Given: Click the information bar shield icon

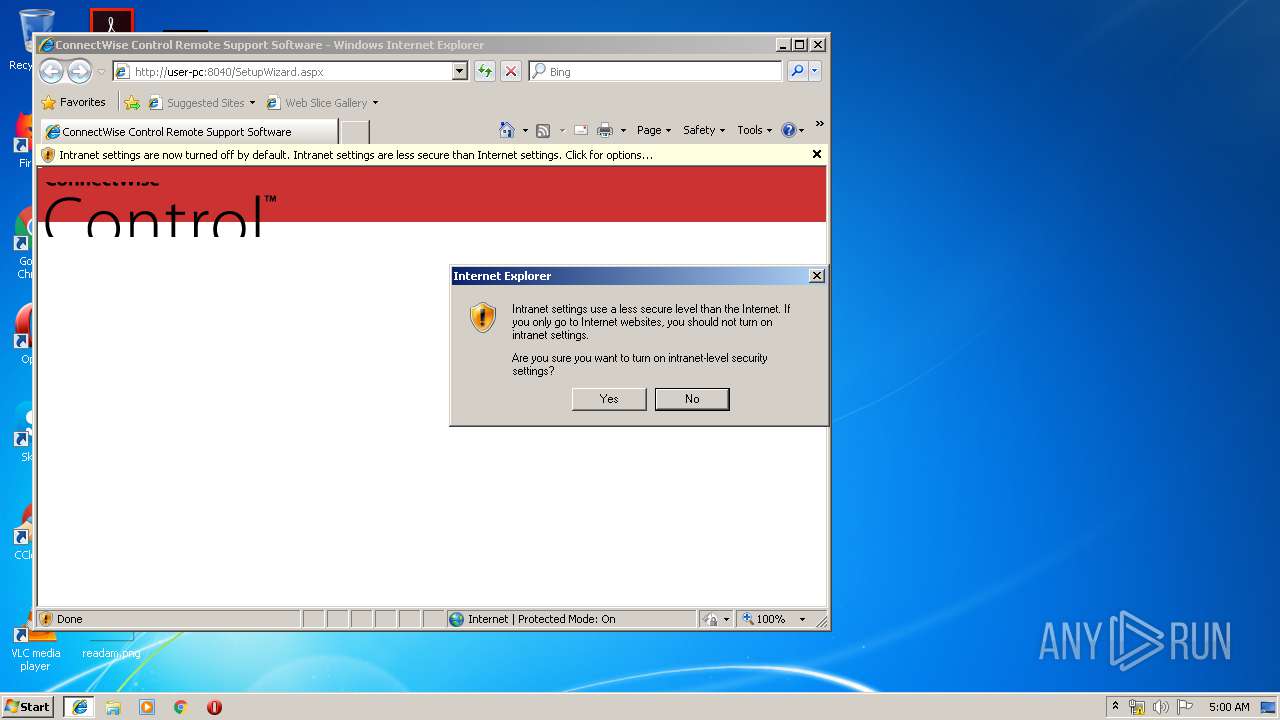Looking at the screenshot, I should click(48, 155).
